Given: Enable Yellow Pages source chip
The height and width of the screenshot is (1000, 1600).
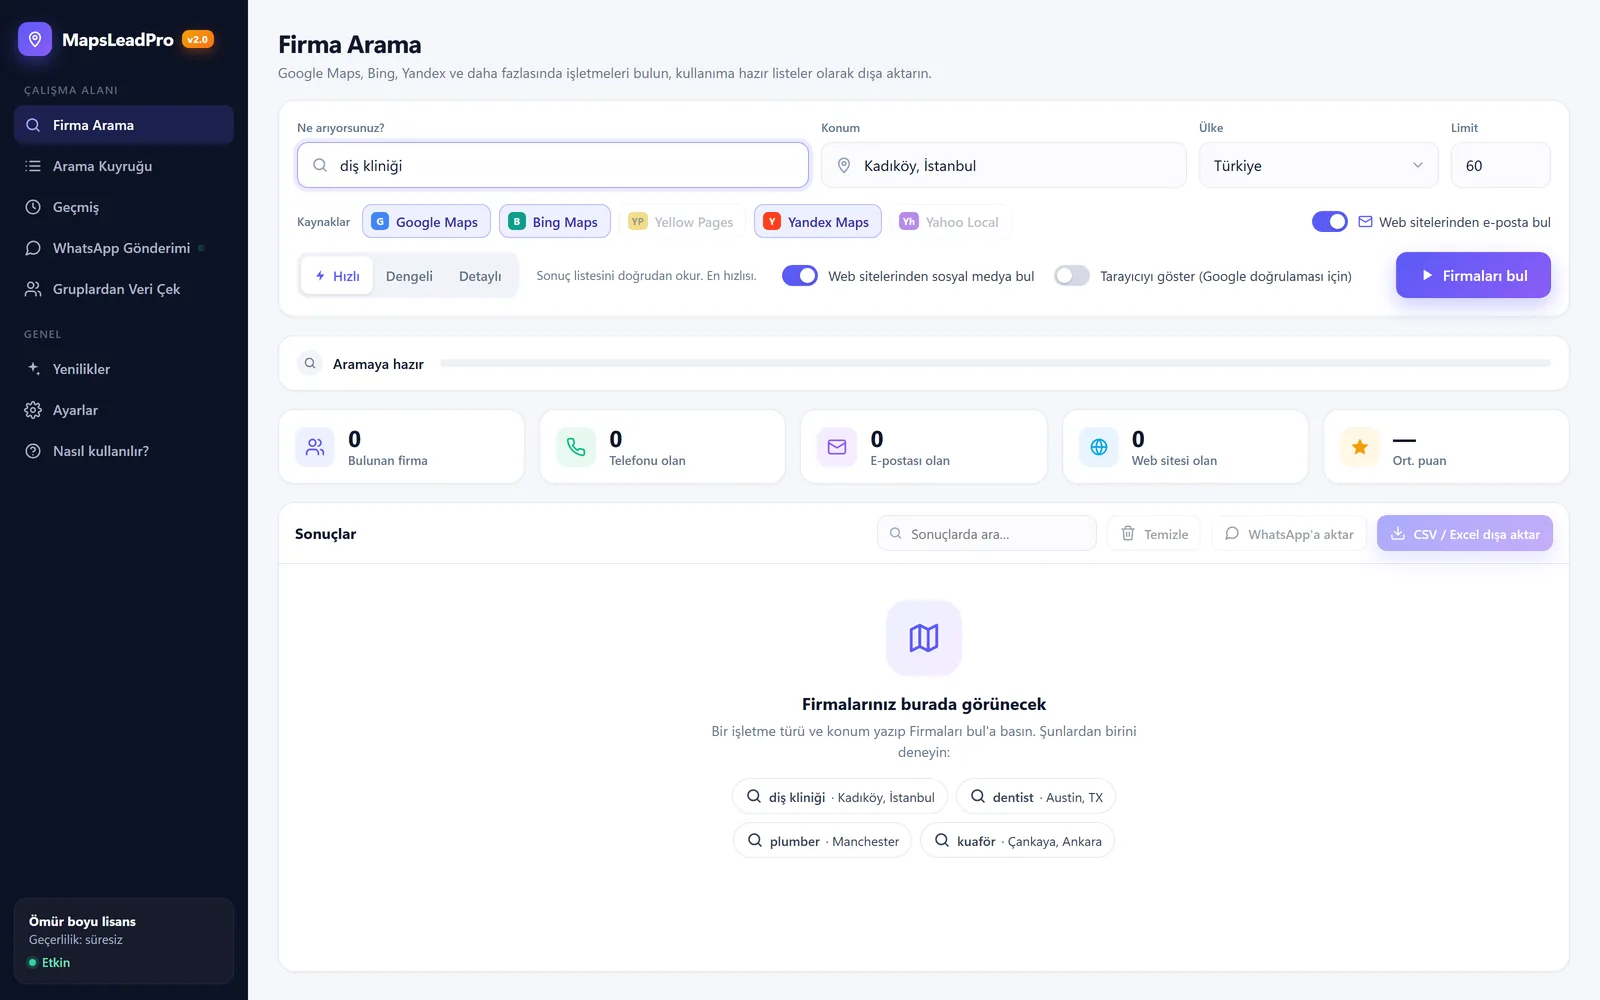Looking at the screenshot, I should coord(682,221).
